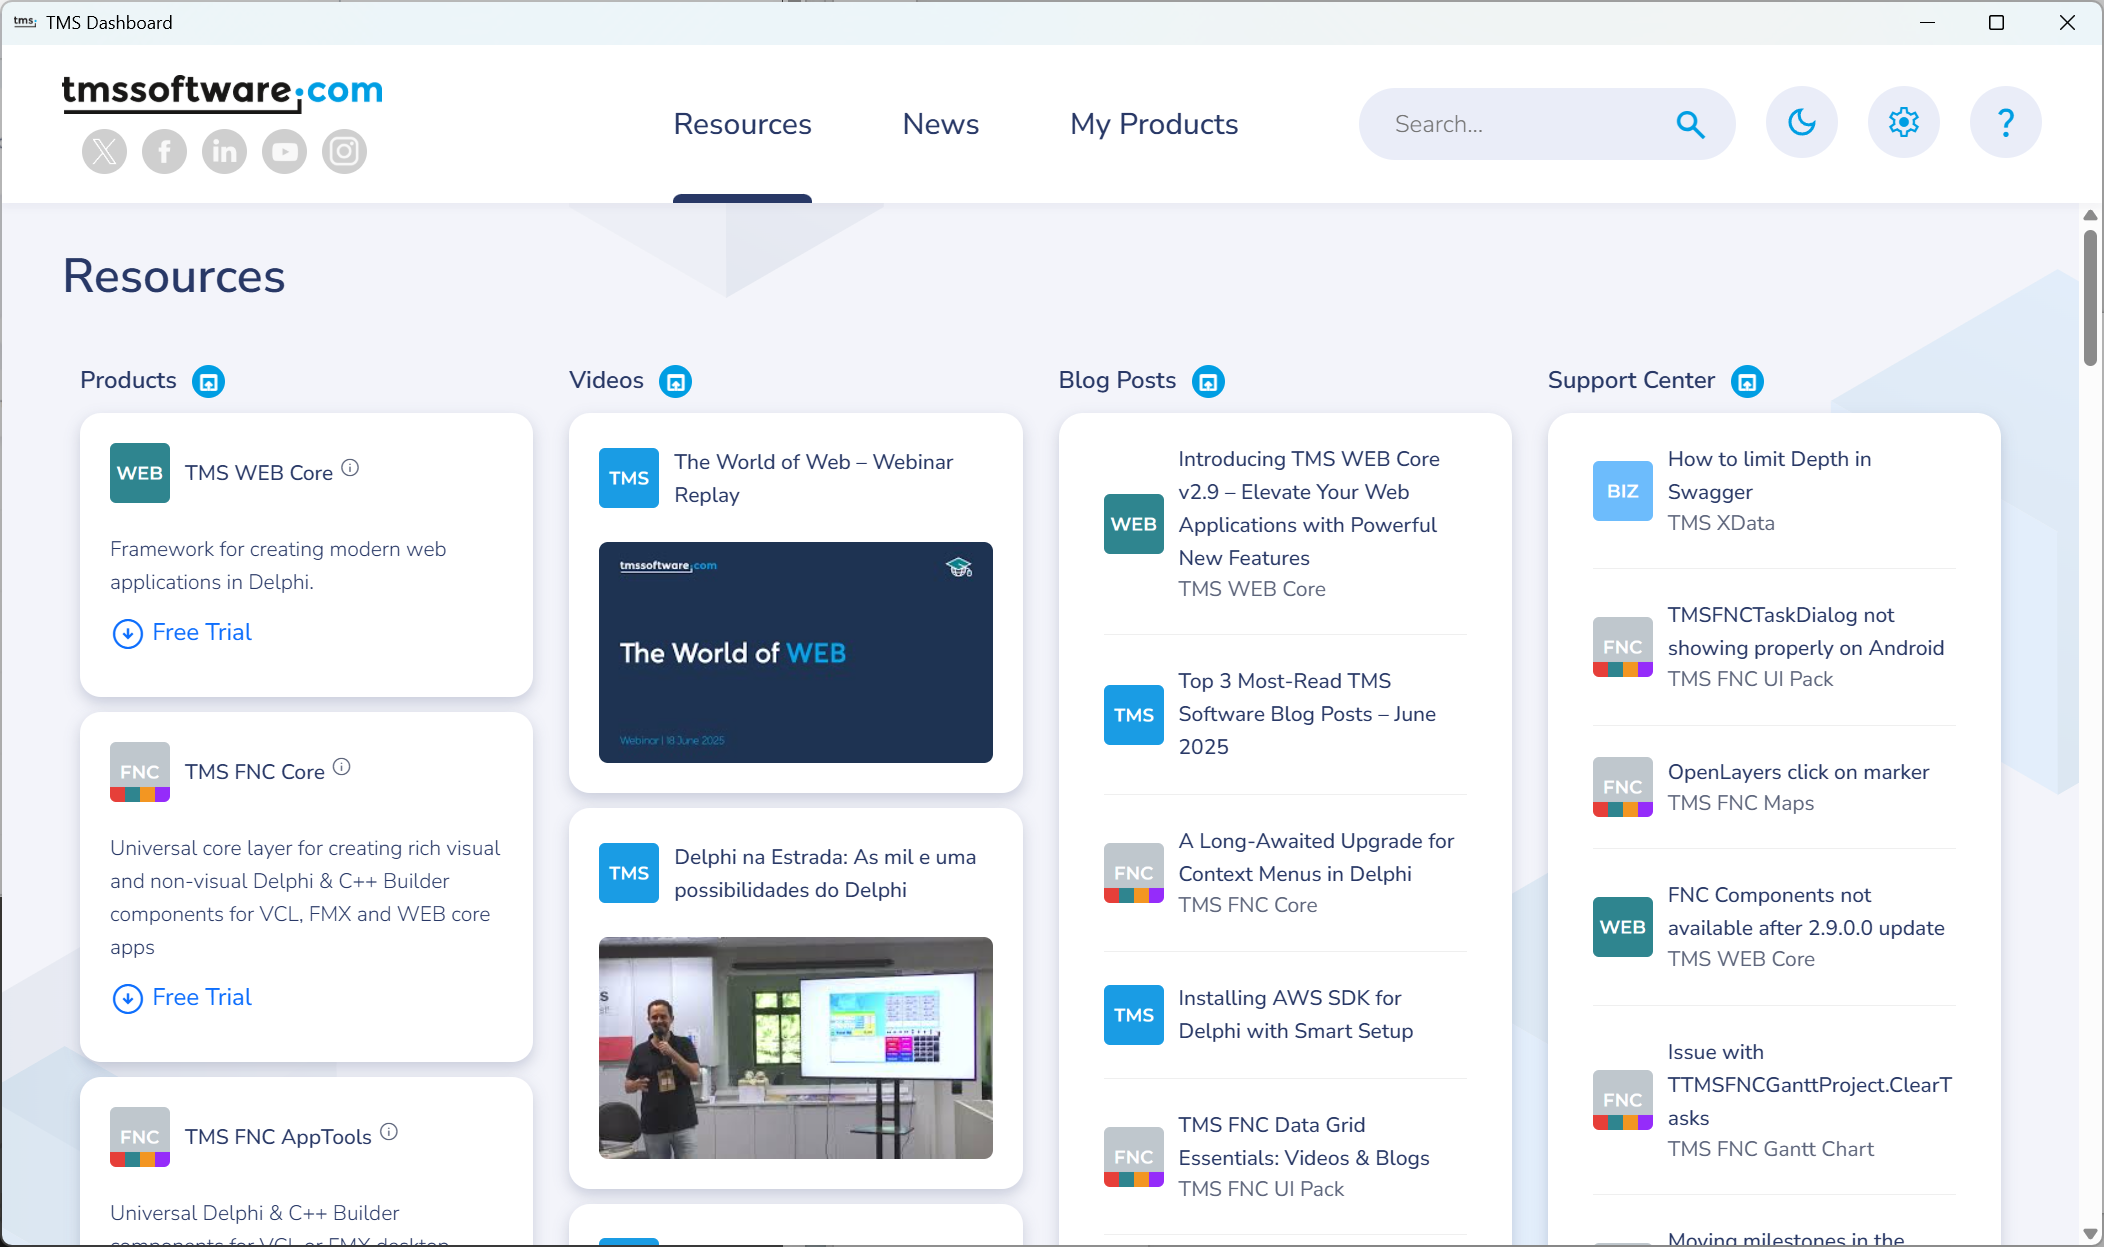Toggle dark mode with the moon icon
This screenshot has height=1247, width=2104.
(1801, 122)
